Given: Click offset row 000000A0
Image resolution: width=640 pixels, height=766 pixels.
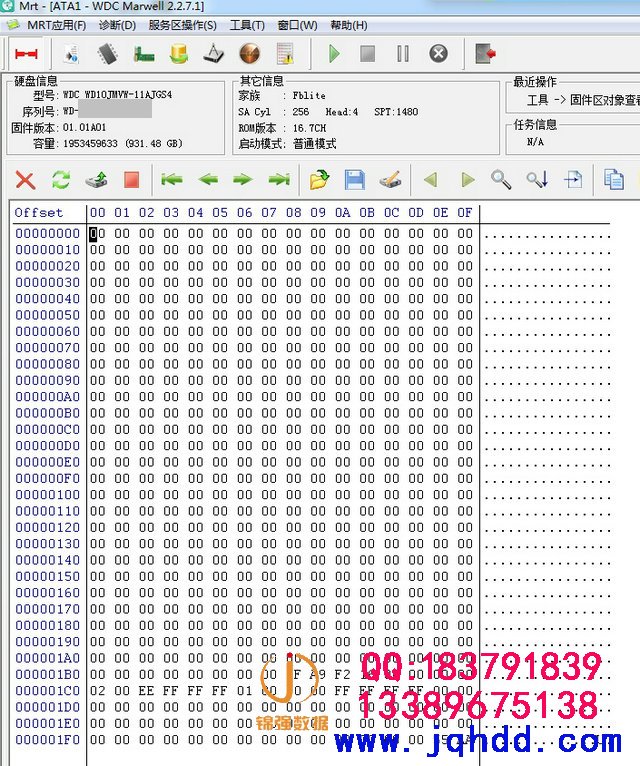Looking at the screenshot, I should [47, 396].
